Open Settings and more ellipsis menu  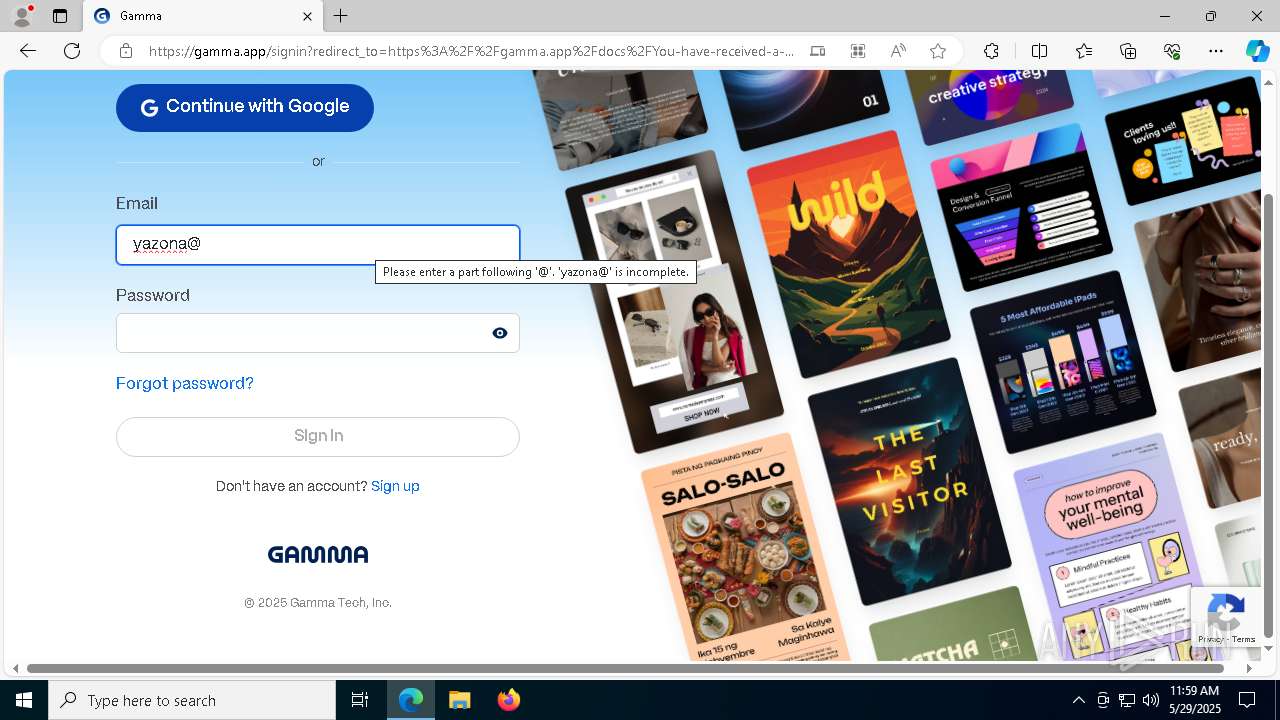click(1216, 51)
